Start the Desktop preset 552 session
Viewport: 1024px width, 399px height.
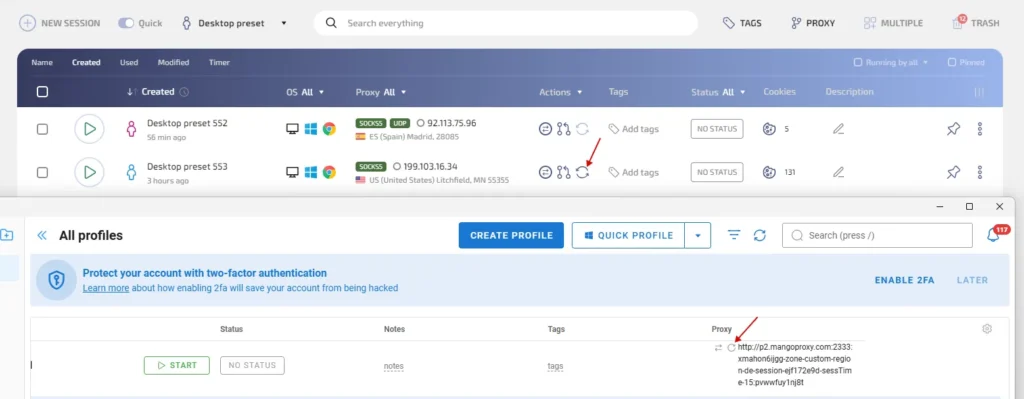tap(89, 129)
